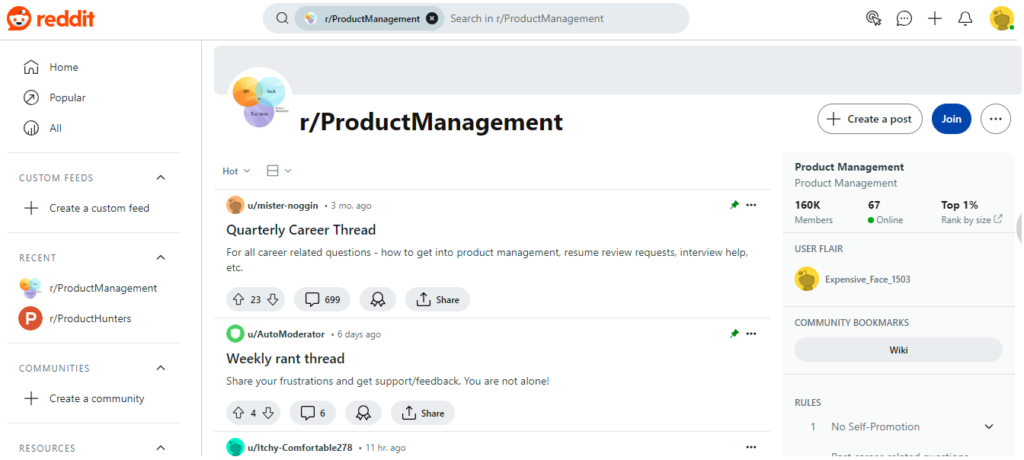Open the community more options ellipsis
This screenshot has width=1024, height=460.
[995, 119]
